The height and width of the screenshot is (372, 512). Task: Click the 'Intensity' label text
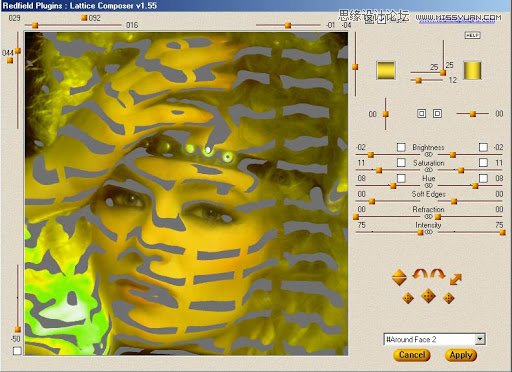click(428, 225)
